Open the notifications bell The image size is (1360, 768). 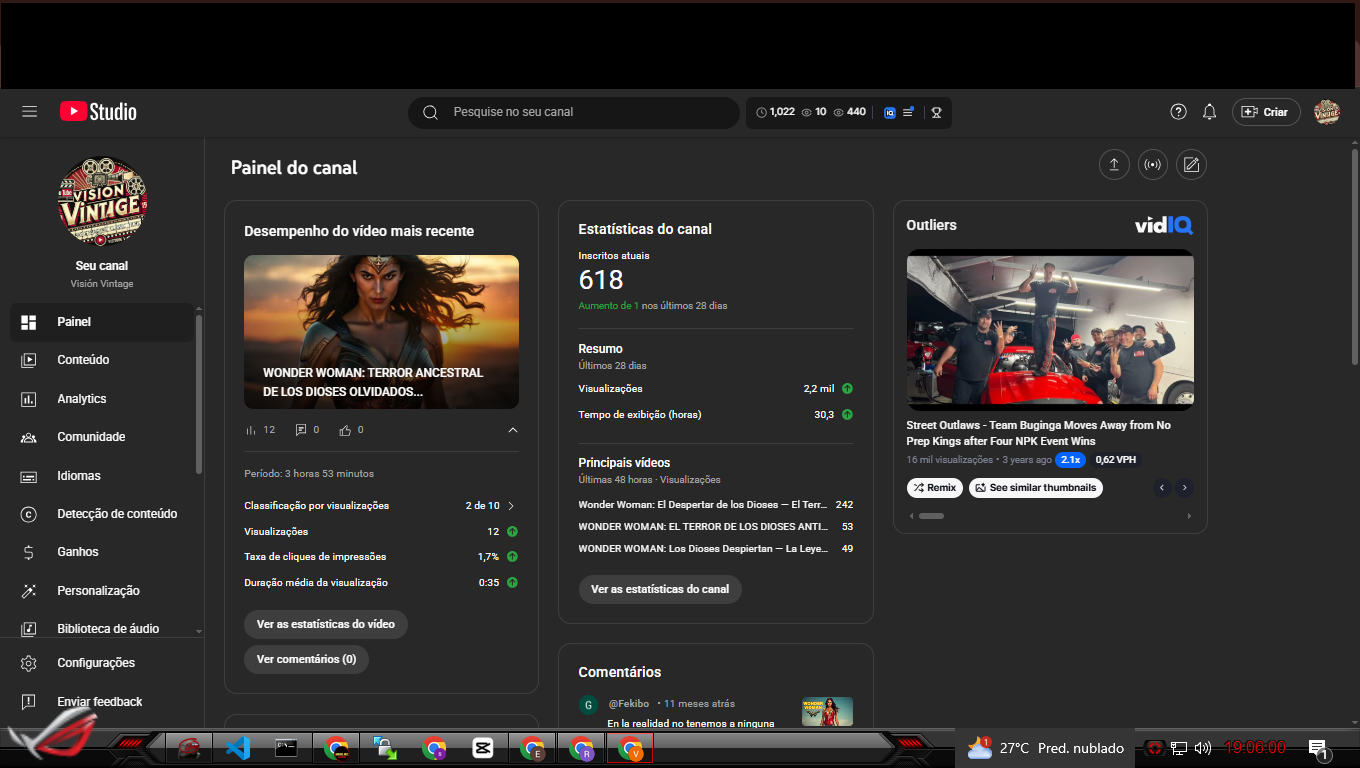1209,112
